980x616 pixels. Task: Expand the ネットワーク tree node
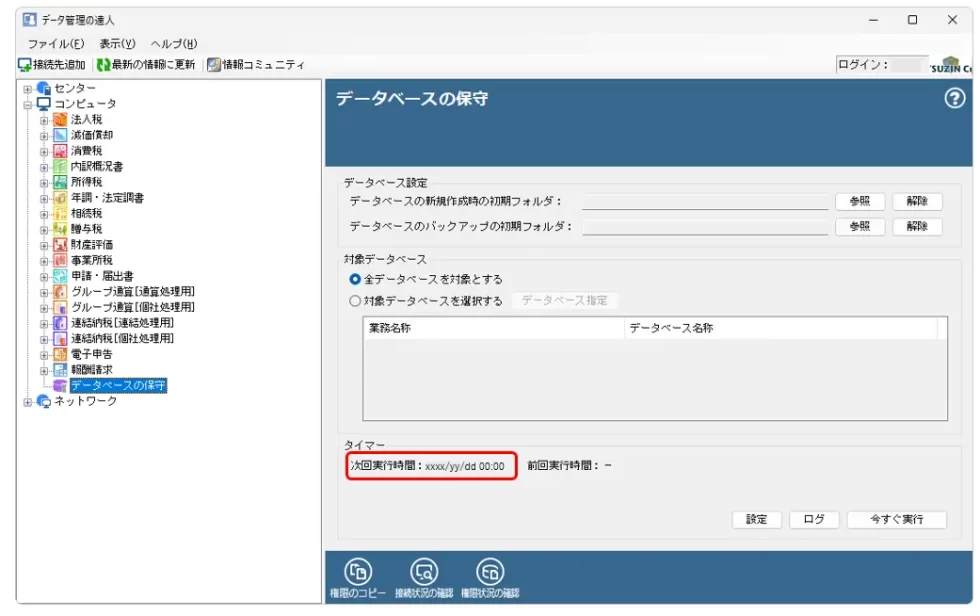click(x=28, y=401)
